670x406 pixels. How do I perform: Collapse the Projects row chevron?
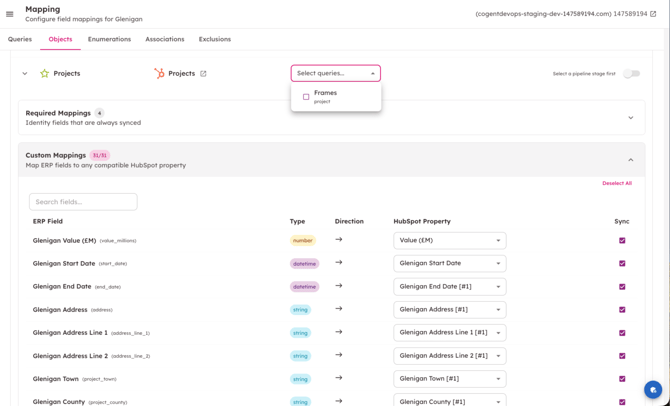[25, 73]
